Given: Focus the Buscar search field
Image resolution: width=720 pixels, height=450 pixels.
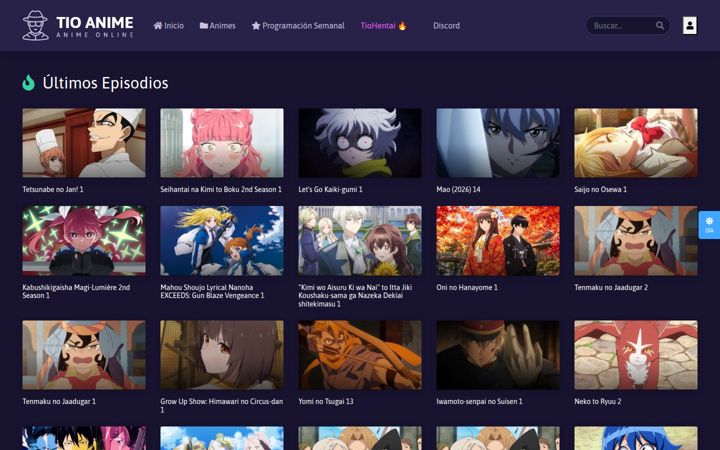Looking at the screenshot, I should point(623,26).
